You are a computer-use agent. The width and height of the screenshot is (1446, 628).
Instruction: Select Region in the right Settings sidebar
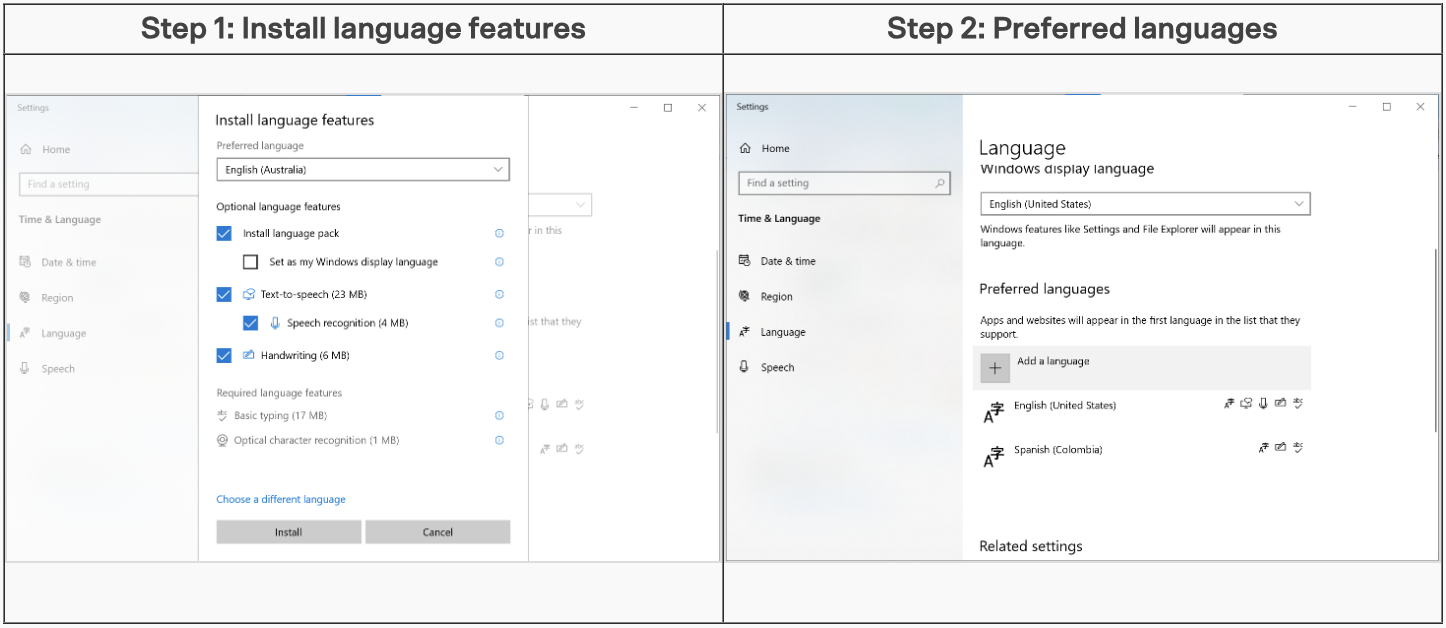pyautogui.click(x=776, y=297)
